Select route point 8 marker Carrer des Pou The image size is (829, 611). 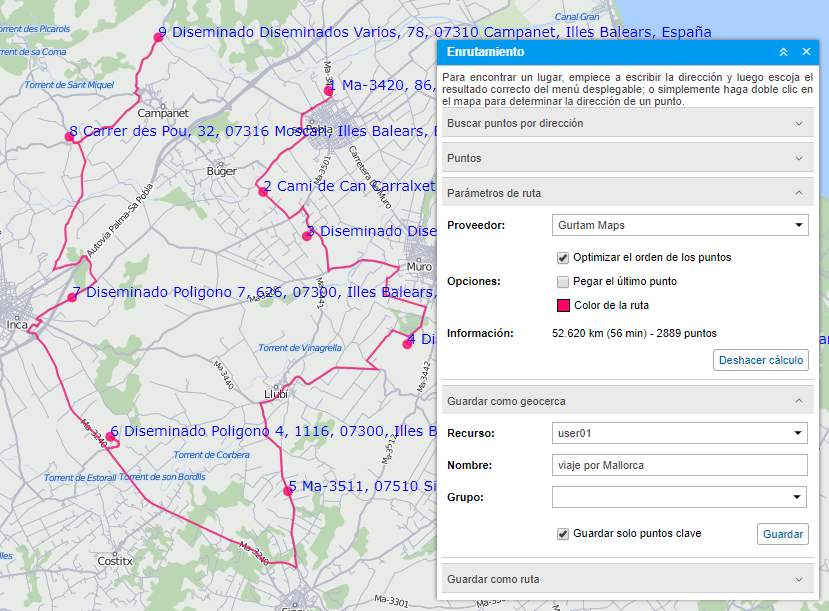pos(69,137)
